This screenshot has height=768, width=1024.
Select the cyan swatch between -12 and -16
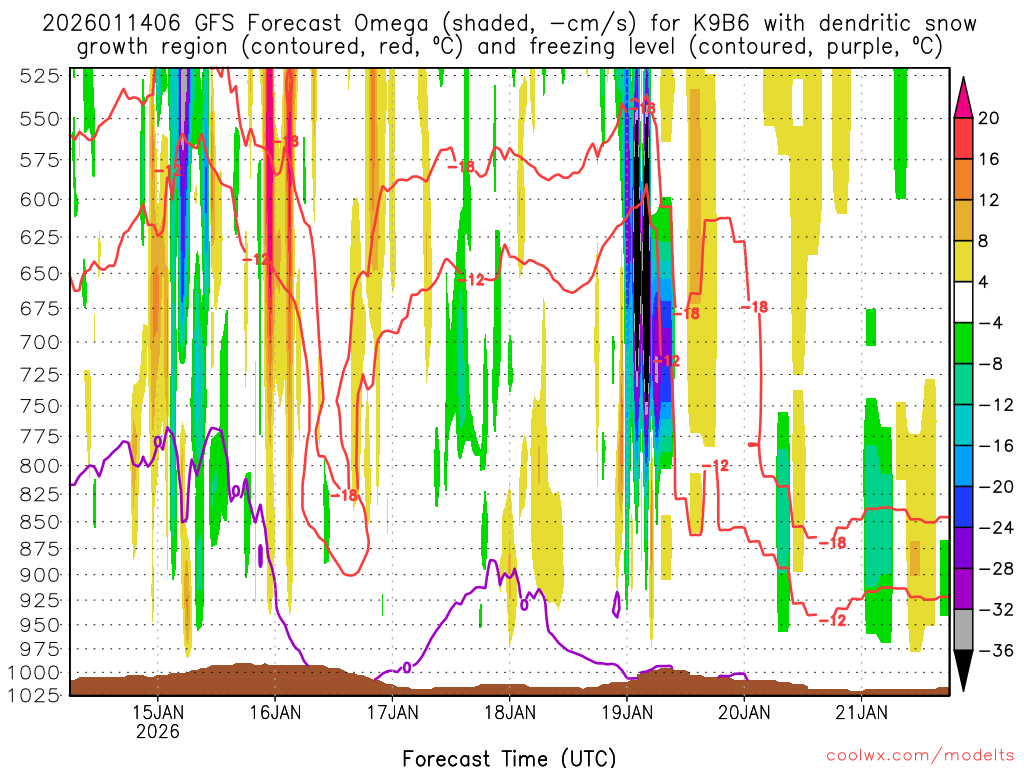pos(963,425)
